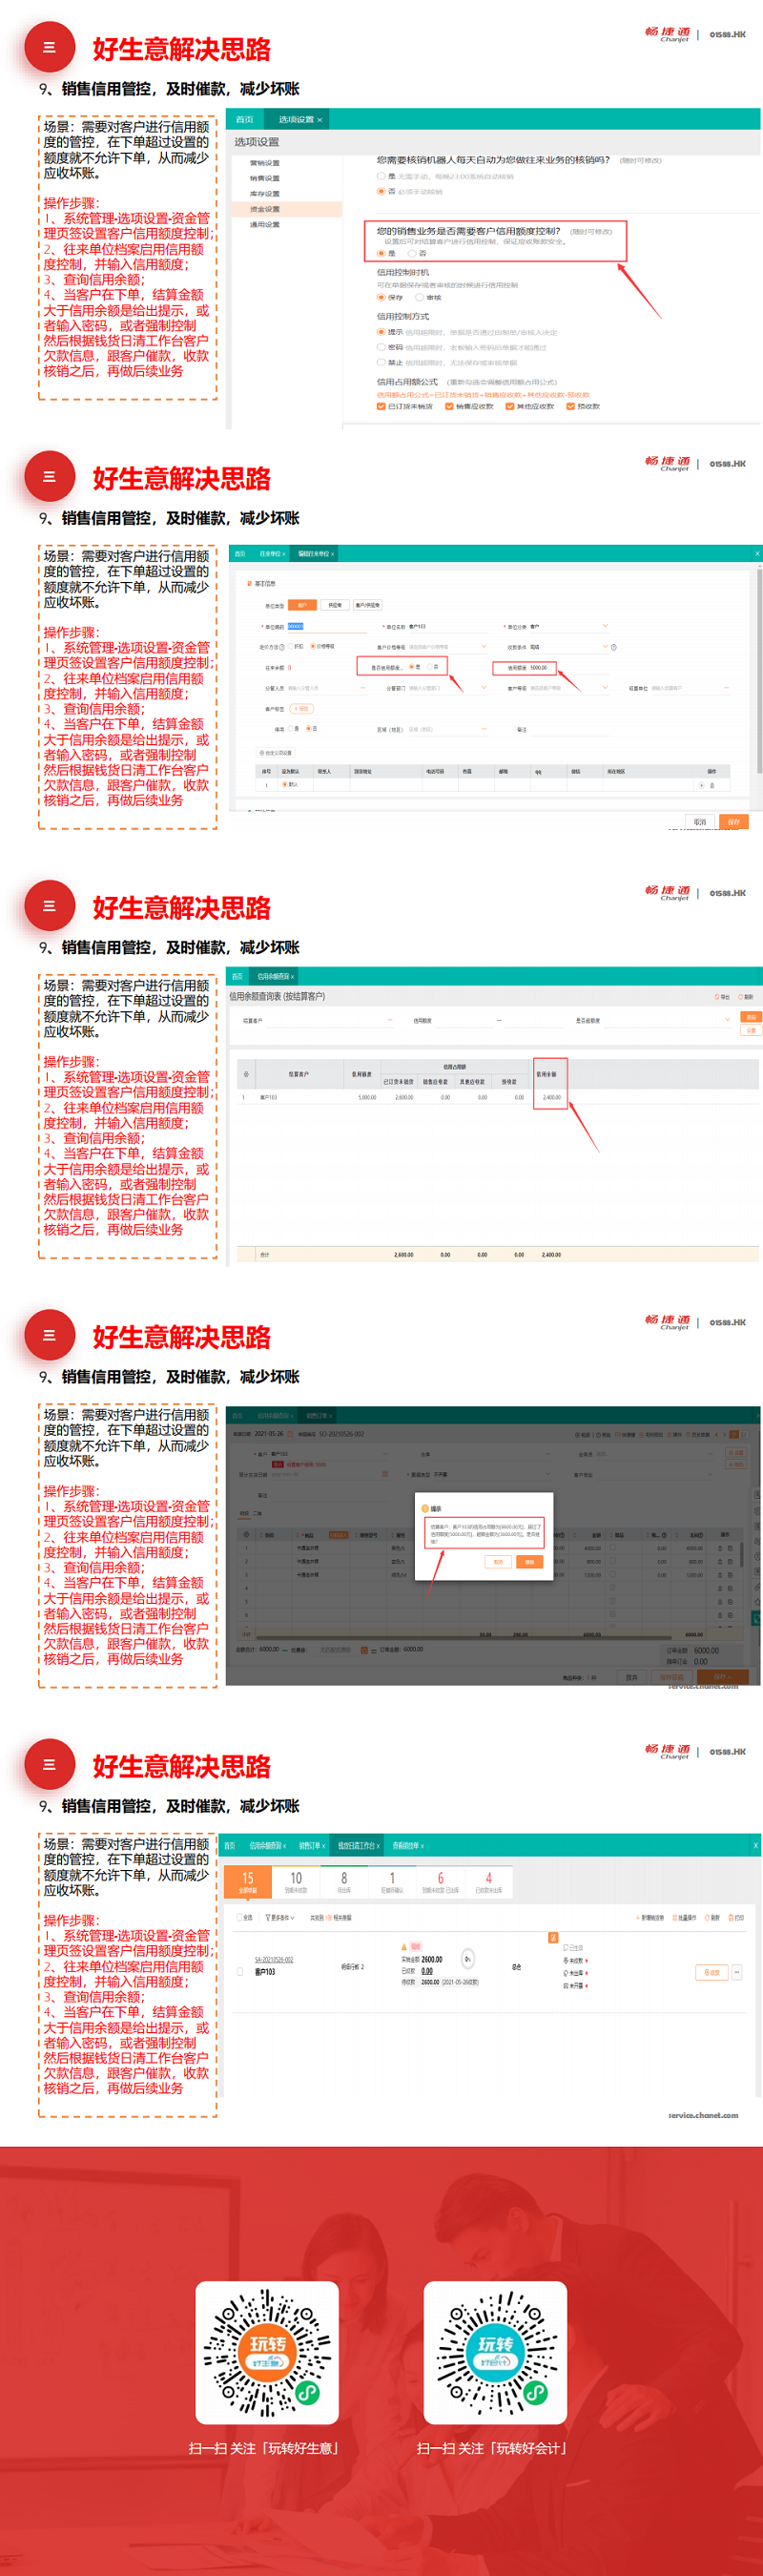This screenshot has height=2576, width=763.
Task: Select 营销设置 in the options sidebar
Action: tap(265, 163)
